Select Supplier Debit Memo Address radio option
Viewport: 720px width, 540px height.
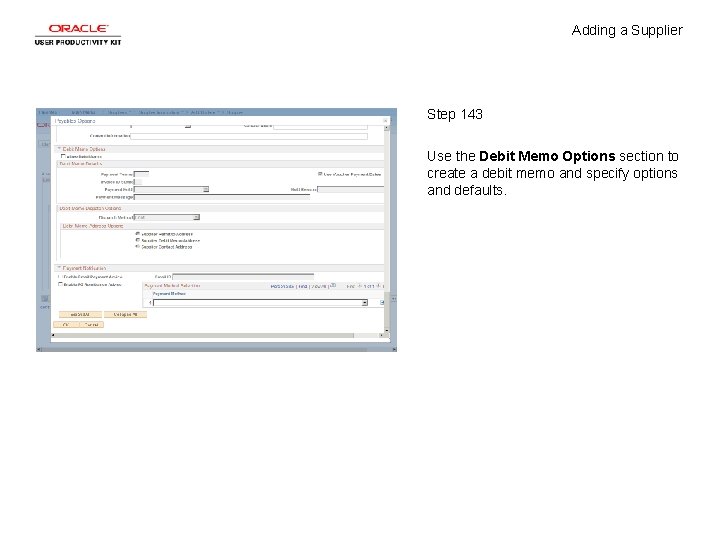point(137,240)
